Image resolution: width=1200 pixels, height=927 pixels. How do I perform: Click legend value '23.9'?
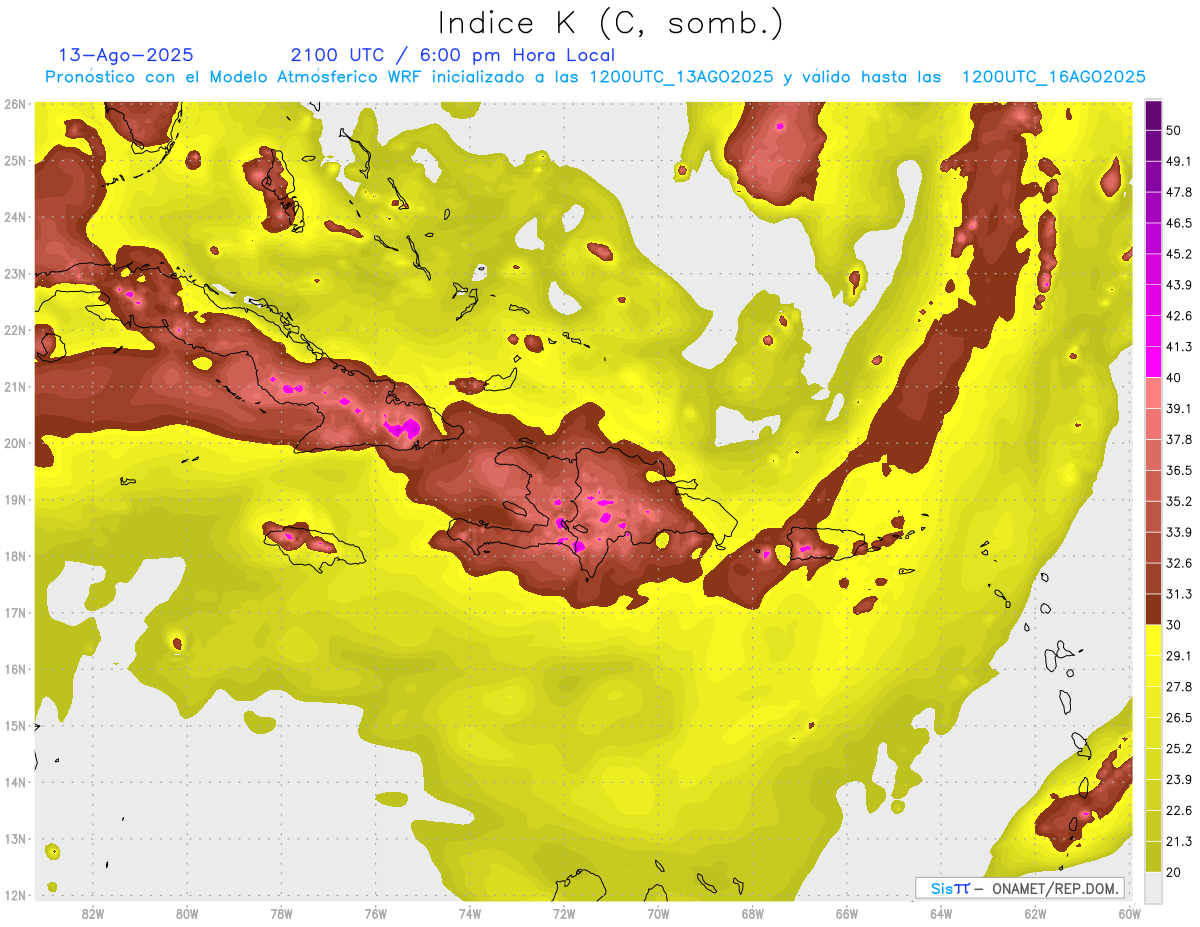(1179, 779)
